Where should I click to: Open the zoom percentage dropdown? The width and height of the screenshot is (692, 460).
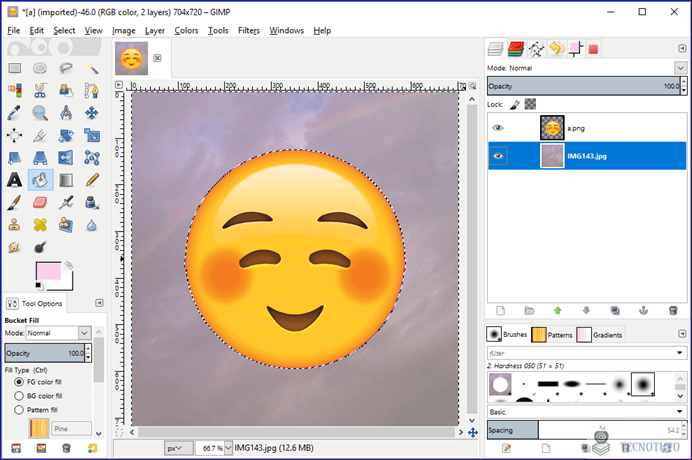tap(228, 448)
